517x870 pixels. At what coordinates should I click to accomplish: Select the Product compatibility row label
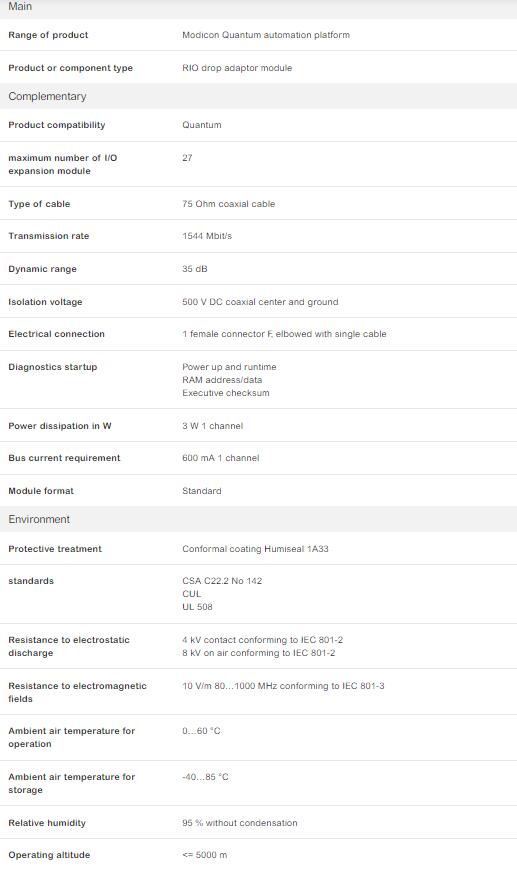(57, 125)
